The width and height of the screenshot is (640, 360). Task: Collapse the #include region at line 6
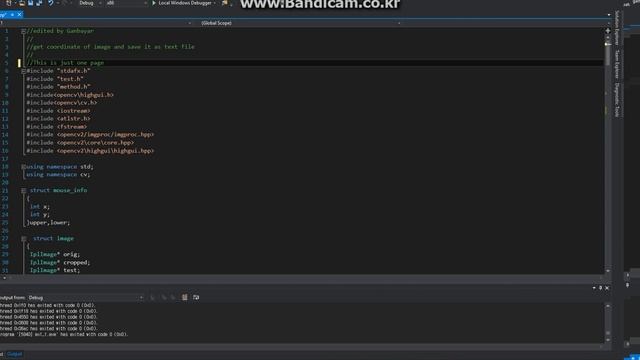[23, 71]
